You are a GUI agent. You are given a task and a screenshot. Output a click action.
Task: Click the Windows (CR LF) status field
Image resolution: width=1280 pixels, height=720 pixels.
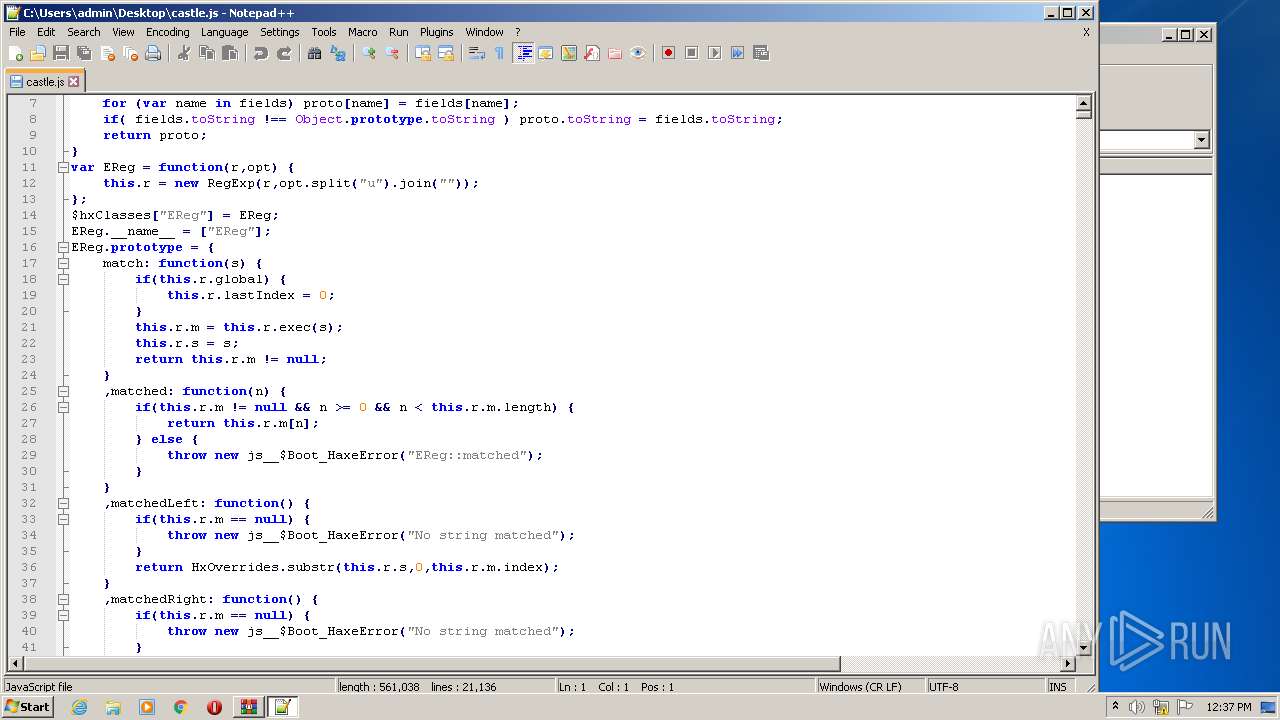pos(870,687)
